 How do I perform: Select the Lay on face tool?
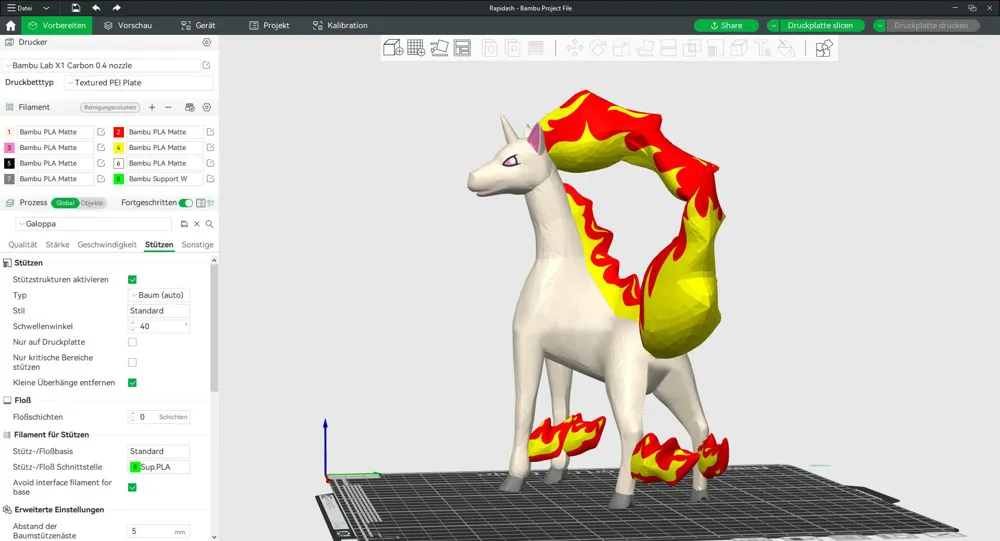pos(645,48)
